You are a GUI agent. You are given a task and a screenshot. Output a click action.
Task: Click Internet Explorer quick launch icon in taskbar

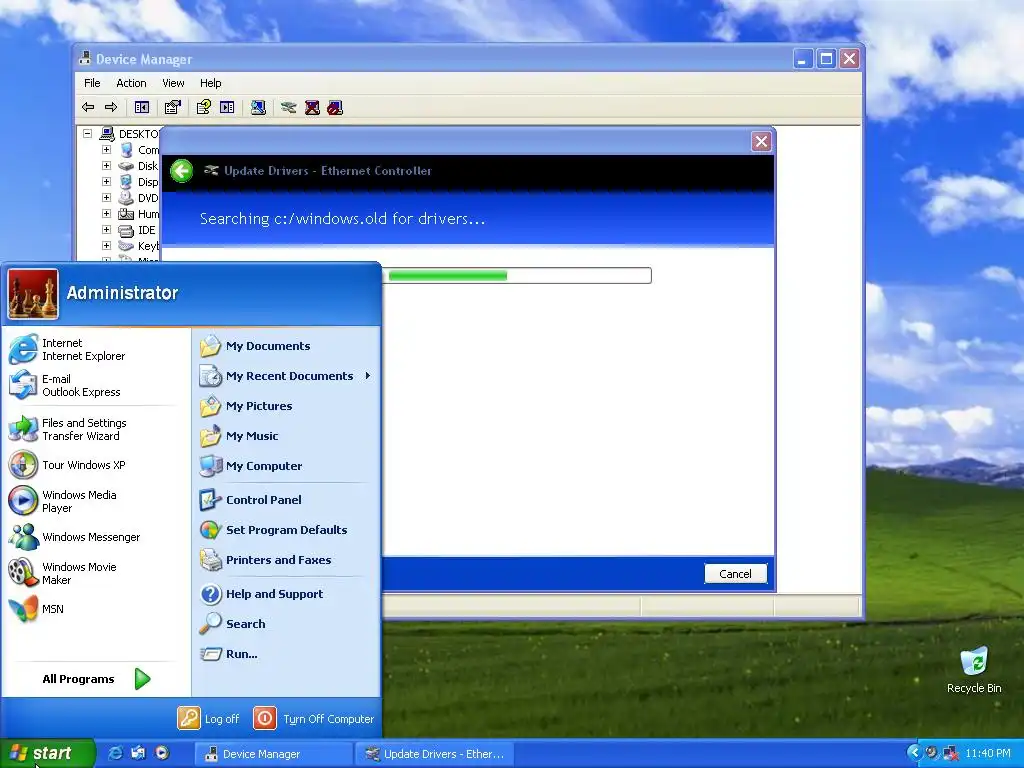point(115,753)
